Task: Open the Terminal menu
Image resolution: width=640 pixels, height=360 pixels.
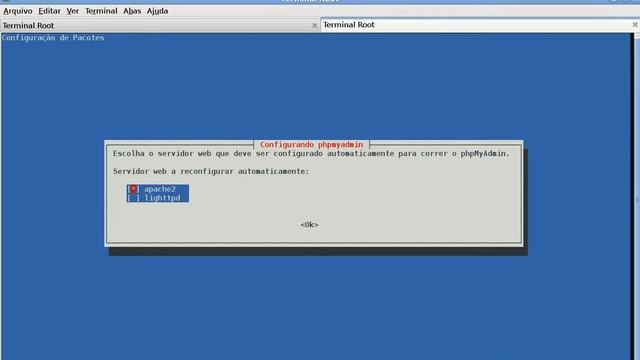Action: (101, 11)
